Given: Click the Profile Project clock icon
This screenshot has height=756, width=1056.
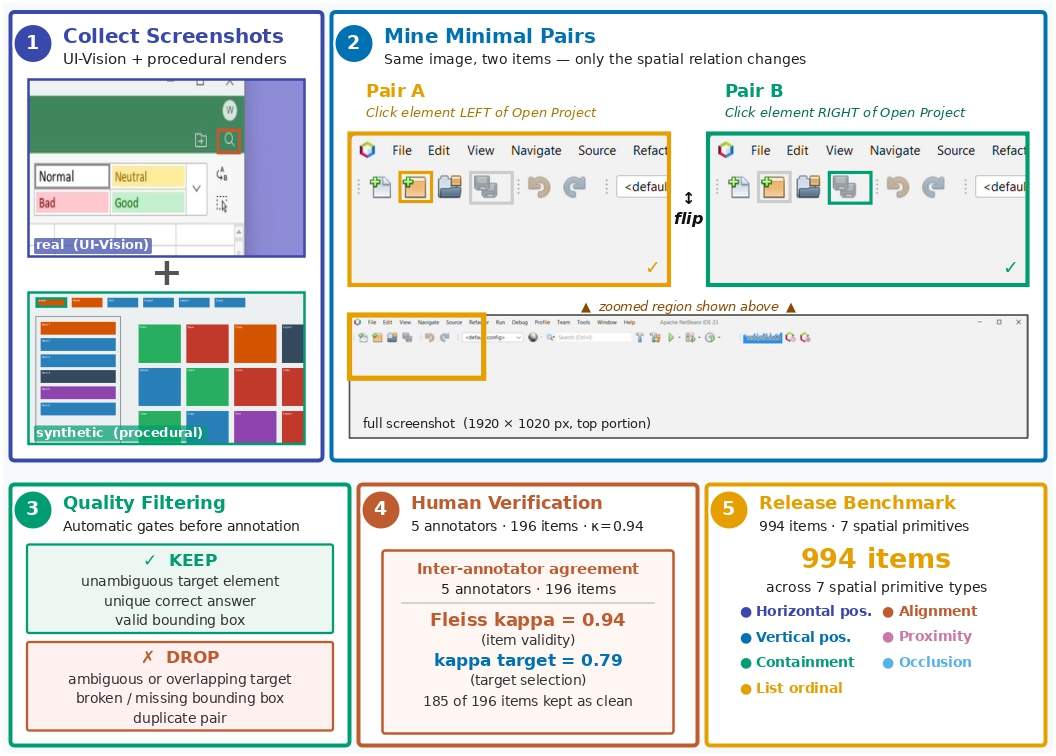Looking at the screenshot, I should 709,337.
